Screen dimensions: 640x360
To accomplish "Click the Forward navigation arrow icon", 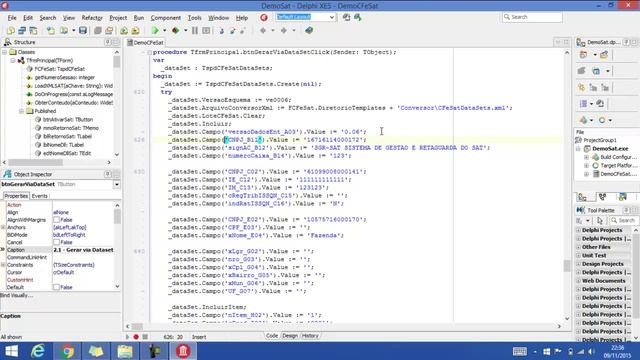I will tap(283, 31).
